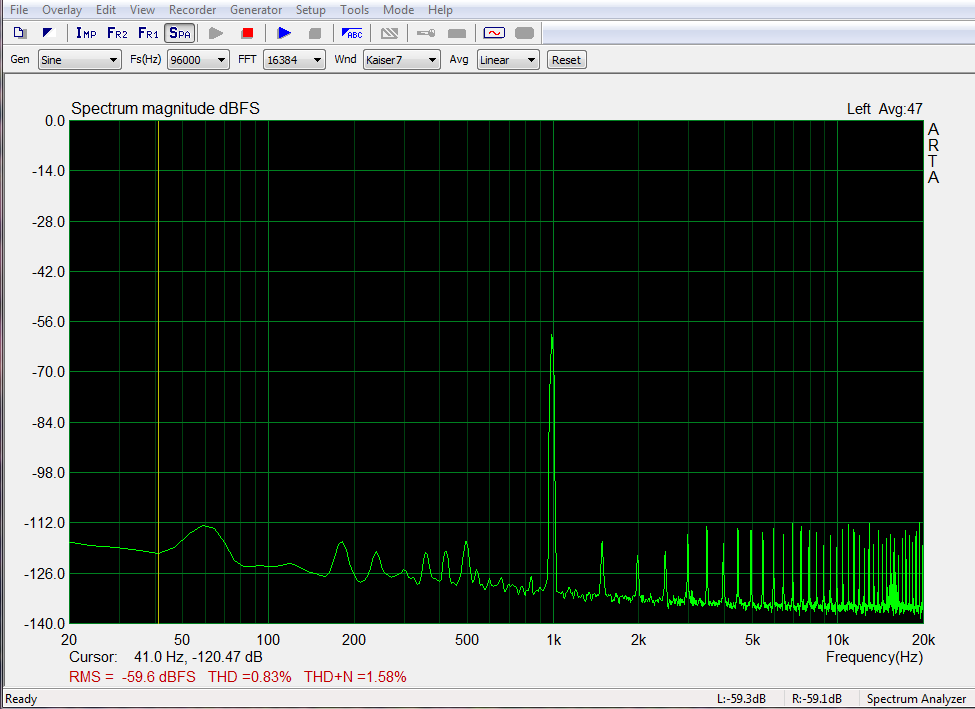
Task: Open the Mode menu
Action: [399, 10]
